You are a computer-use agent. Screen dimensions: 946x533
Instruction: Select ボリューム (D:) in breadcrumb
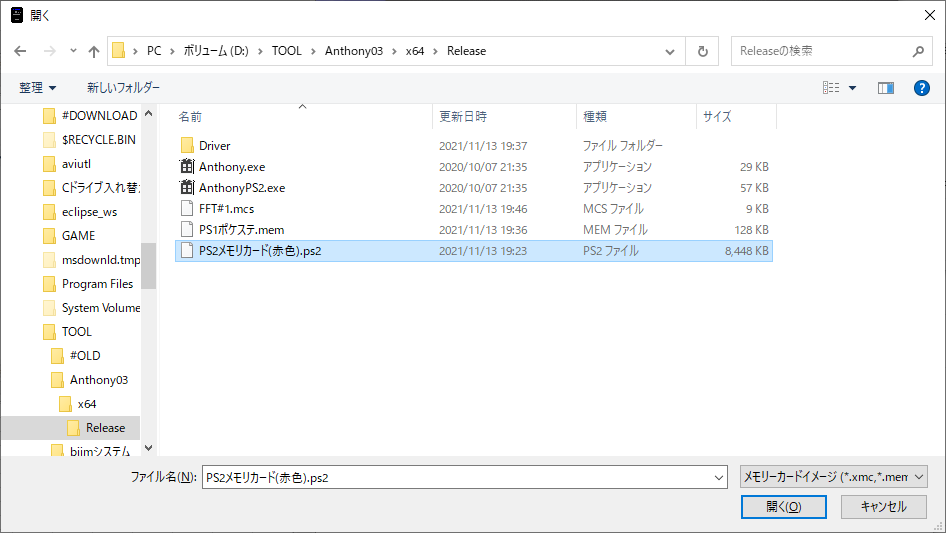(216, 51)
